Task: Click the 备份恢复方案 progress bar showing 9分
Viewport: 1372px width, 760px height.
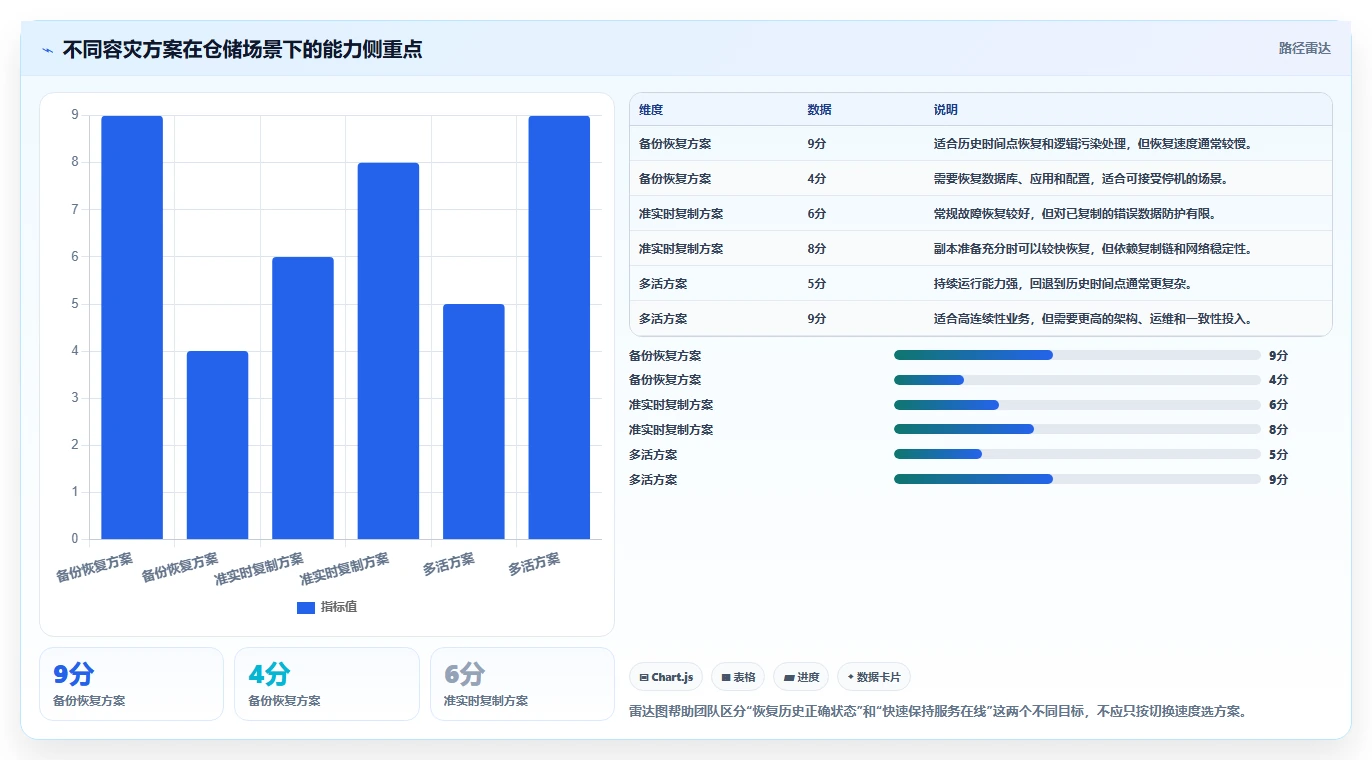Action: 1077,355
